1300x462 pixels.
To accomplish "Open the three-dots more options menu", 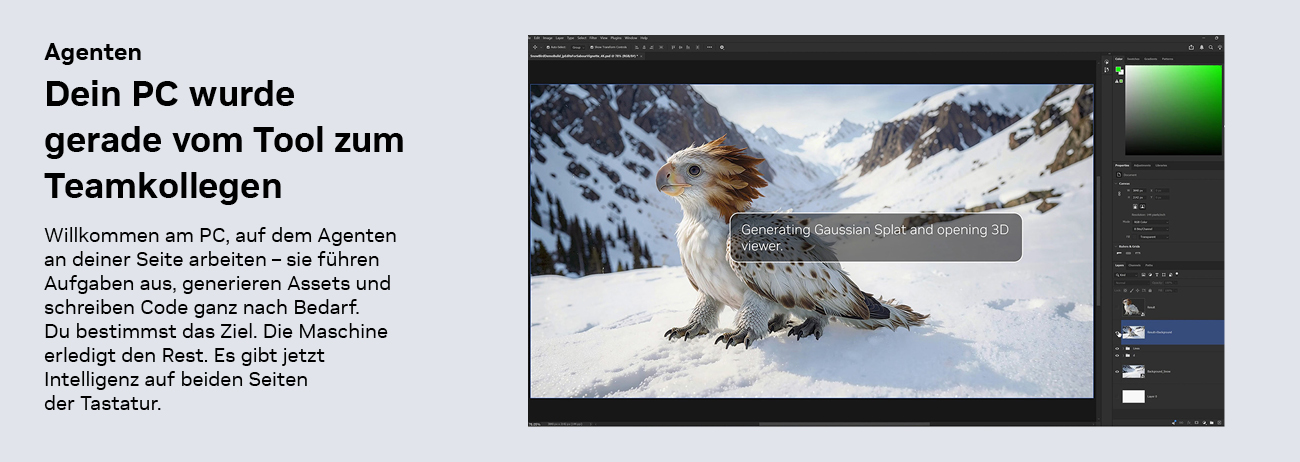I will (709, 47).
